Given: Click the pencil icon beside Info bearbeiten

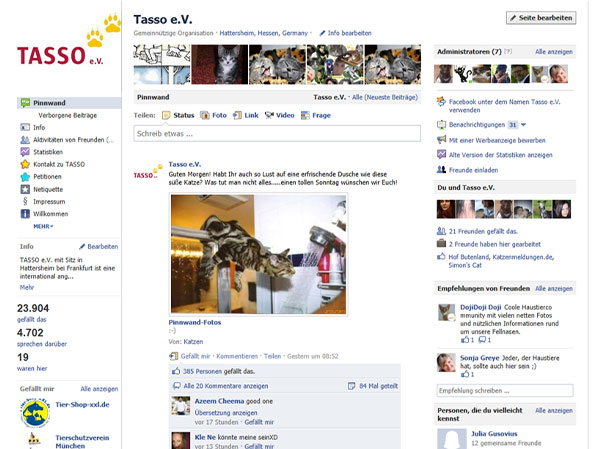Looking at the screenshot, I should [x=322, y=33].
